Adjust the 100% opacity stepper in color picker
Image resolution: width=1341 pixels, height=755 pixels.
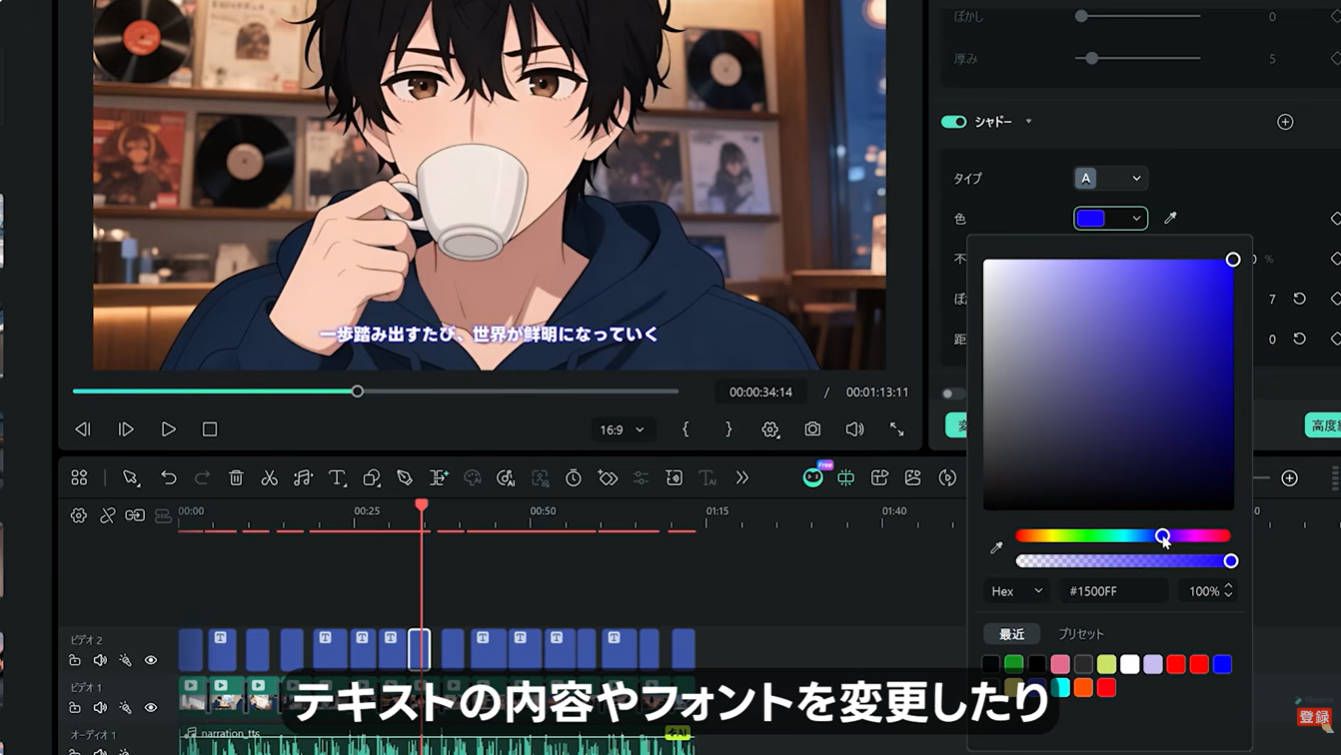click(1229, 591)
